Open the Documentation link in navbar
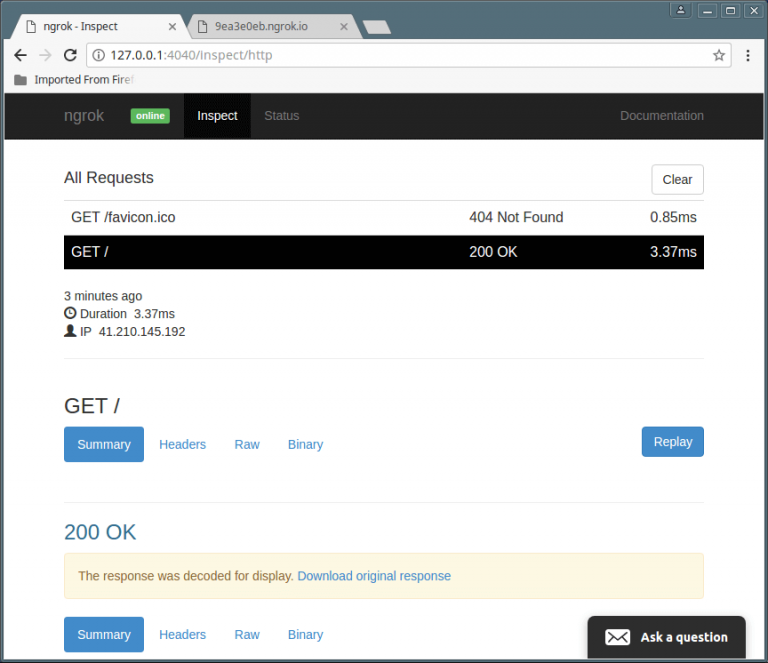The height and width of the screenshot is (663, 768). [x=662, y=116]
